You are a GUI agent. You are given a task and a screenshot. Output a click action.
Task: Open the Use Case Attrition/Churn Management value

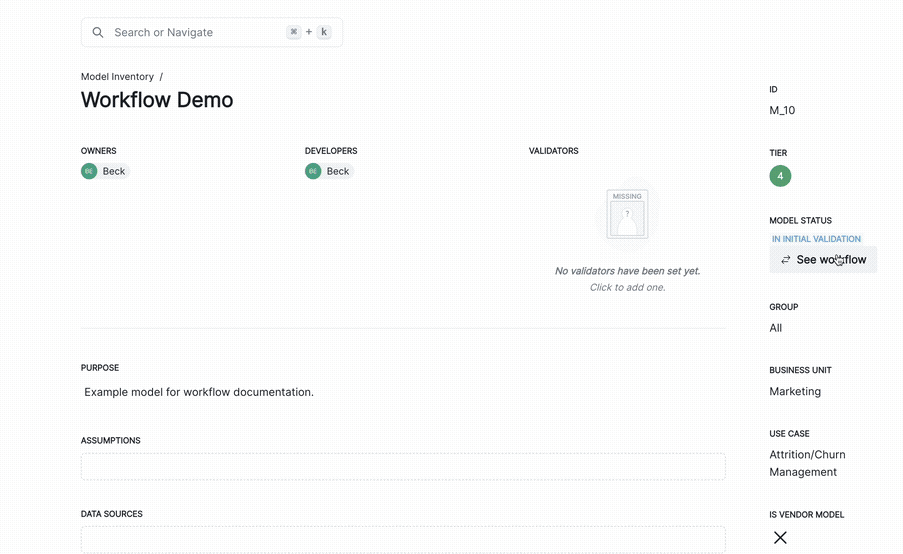(x=807, y=463)
